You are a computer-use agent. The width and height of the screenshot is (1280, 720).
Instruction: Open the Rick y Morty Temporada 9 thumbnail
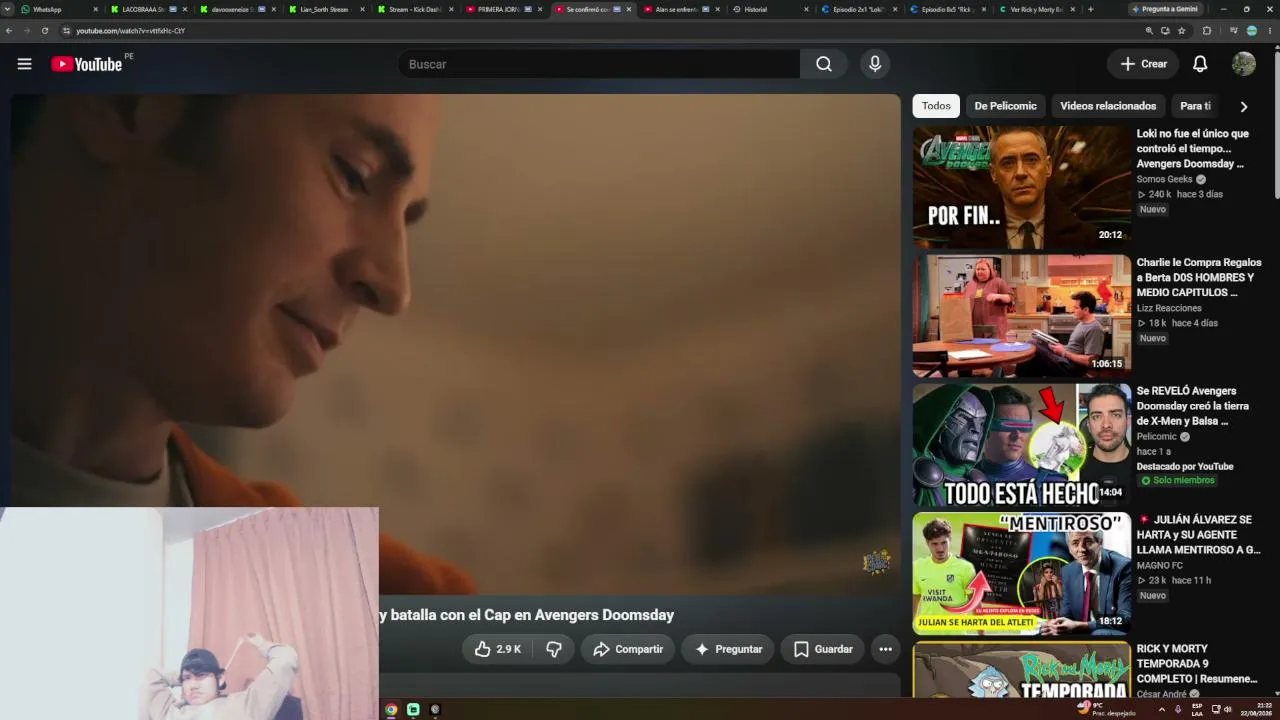click(1021, 670)
